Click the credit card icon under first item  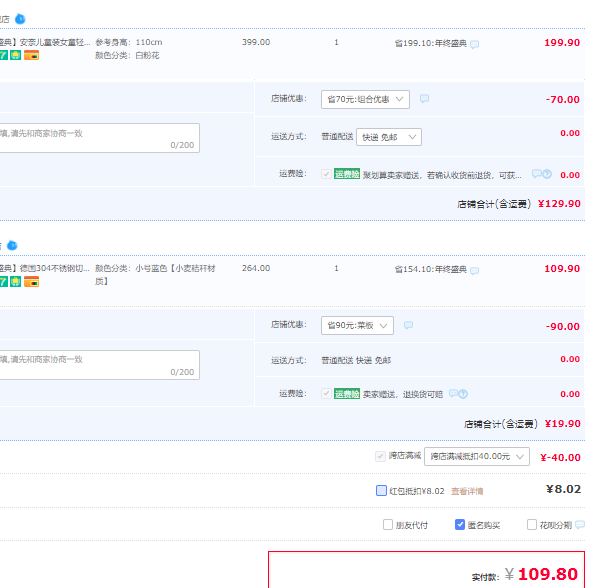click(31, 56)
